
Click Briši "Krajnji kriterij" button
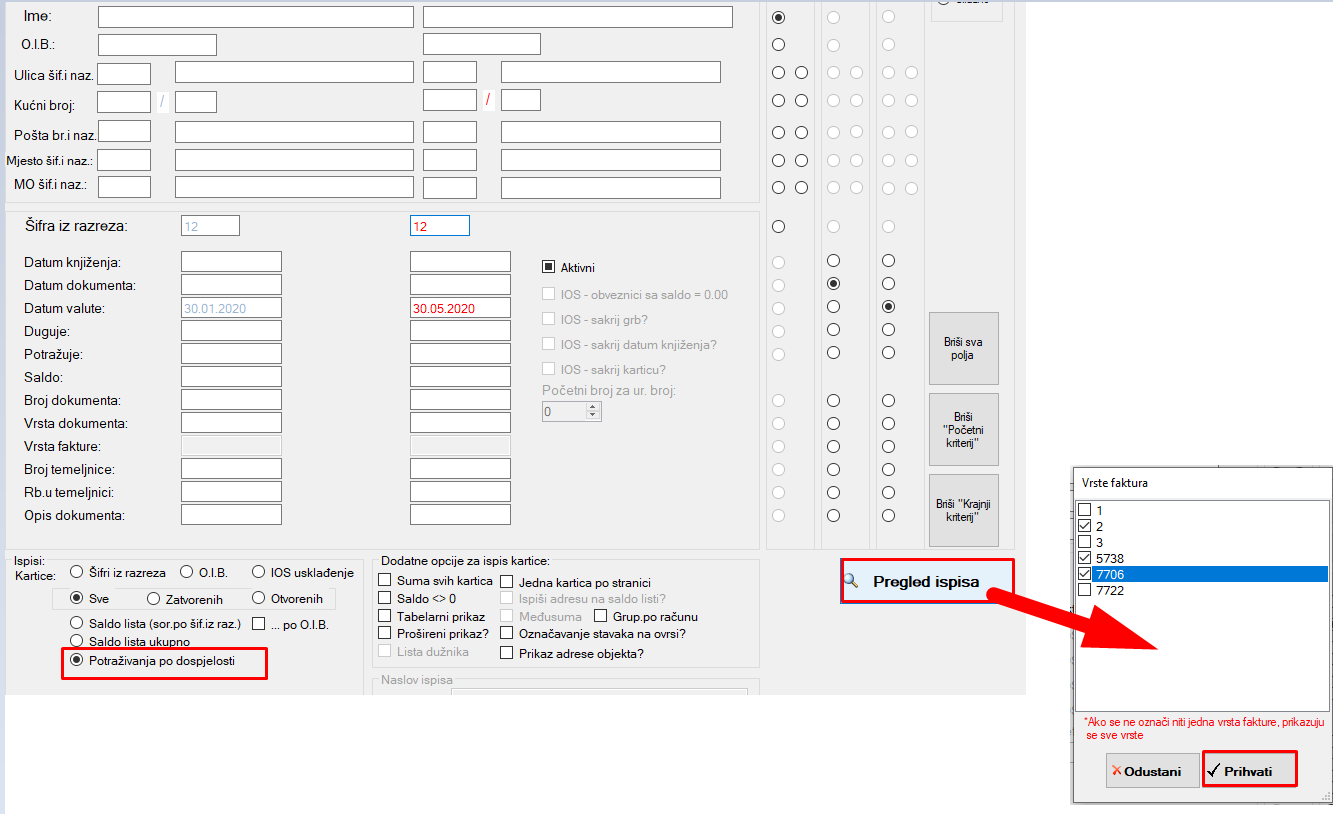(963, 510)
